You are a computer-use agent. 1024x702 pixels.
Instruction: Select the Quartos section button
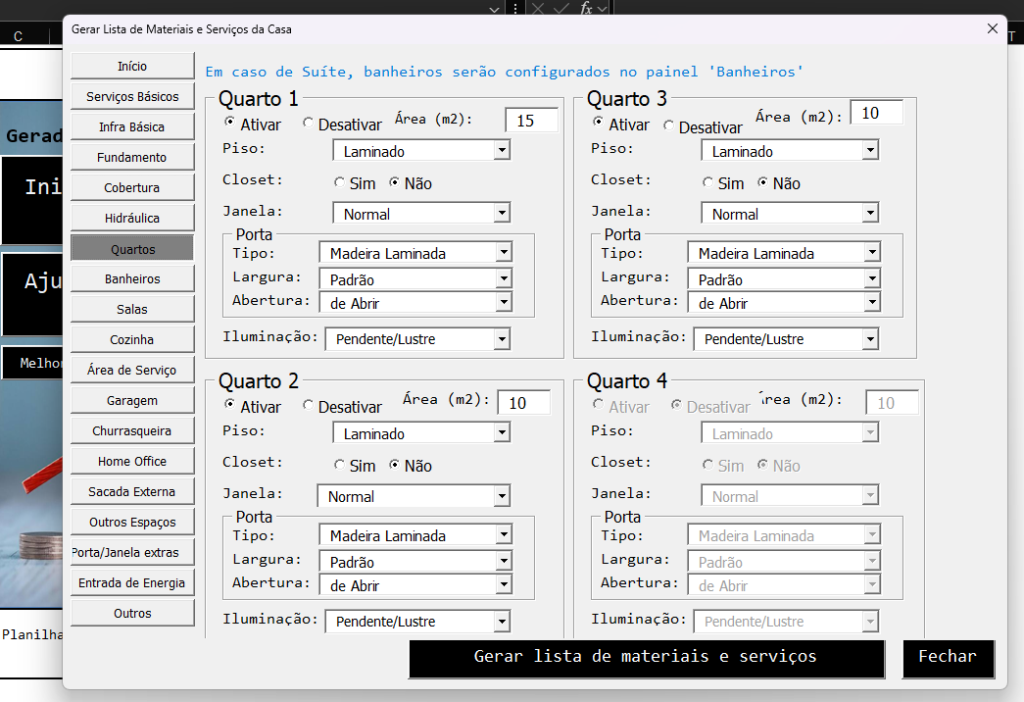(132, 249)
